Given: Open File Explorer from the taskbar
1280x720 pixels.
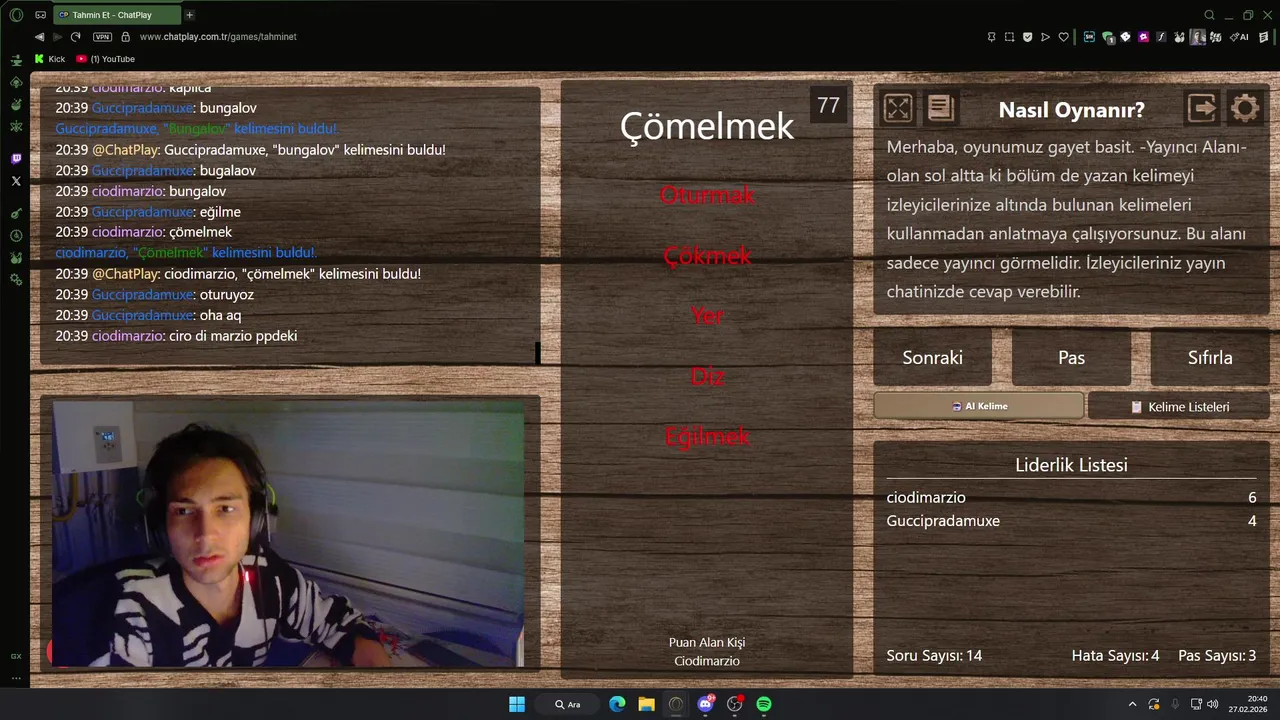Looking at the screenshot, I should click(647, 704).
